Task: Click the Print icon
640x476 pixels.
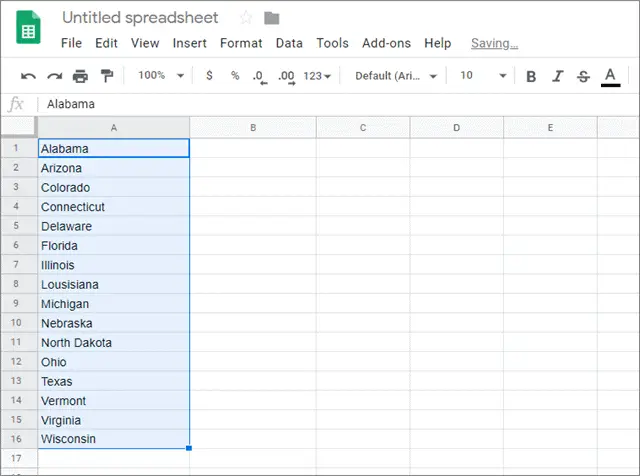Action: point(80,76)
